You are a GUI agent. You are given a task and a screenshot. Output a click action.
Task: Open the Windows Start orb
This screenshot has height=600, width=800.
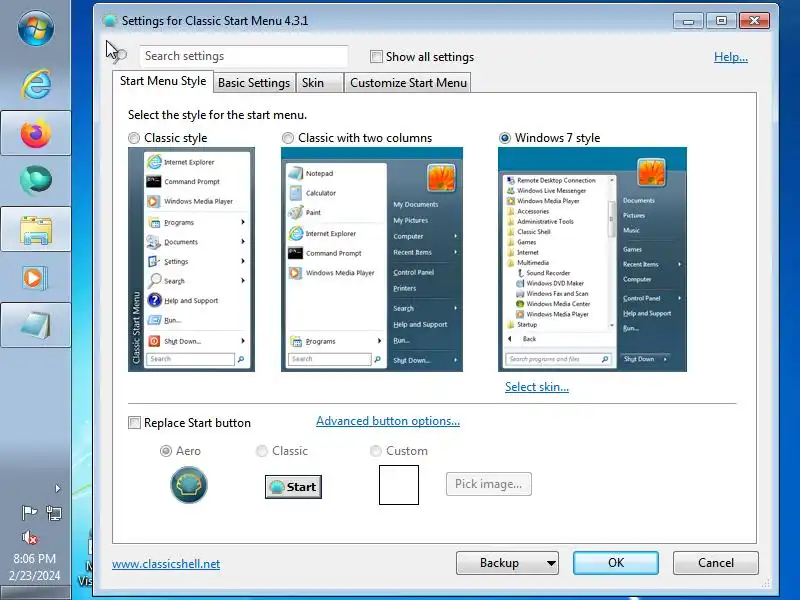point(36,29)
